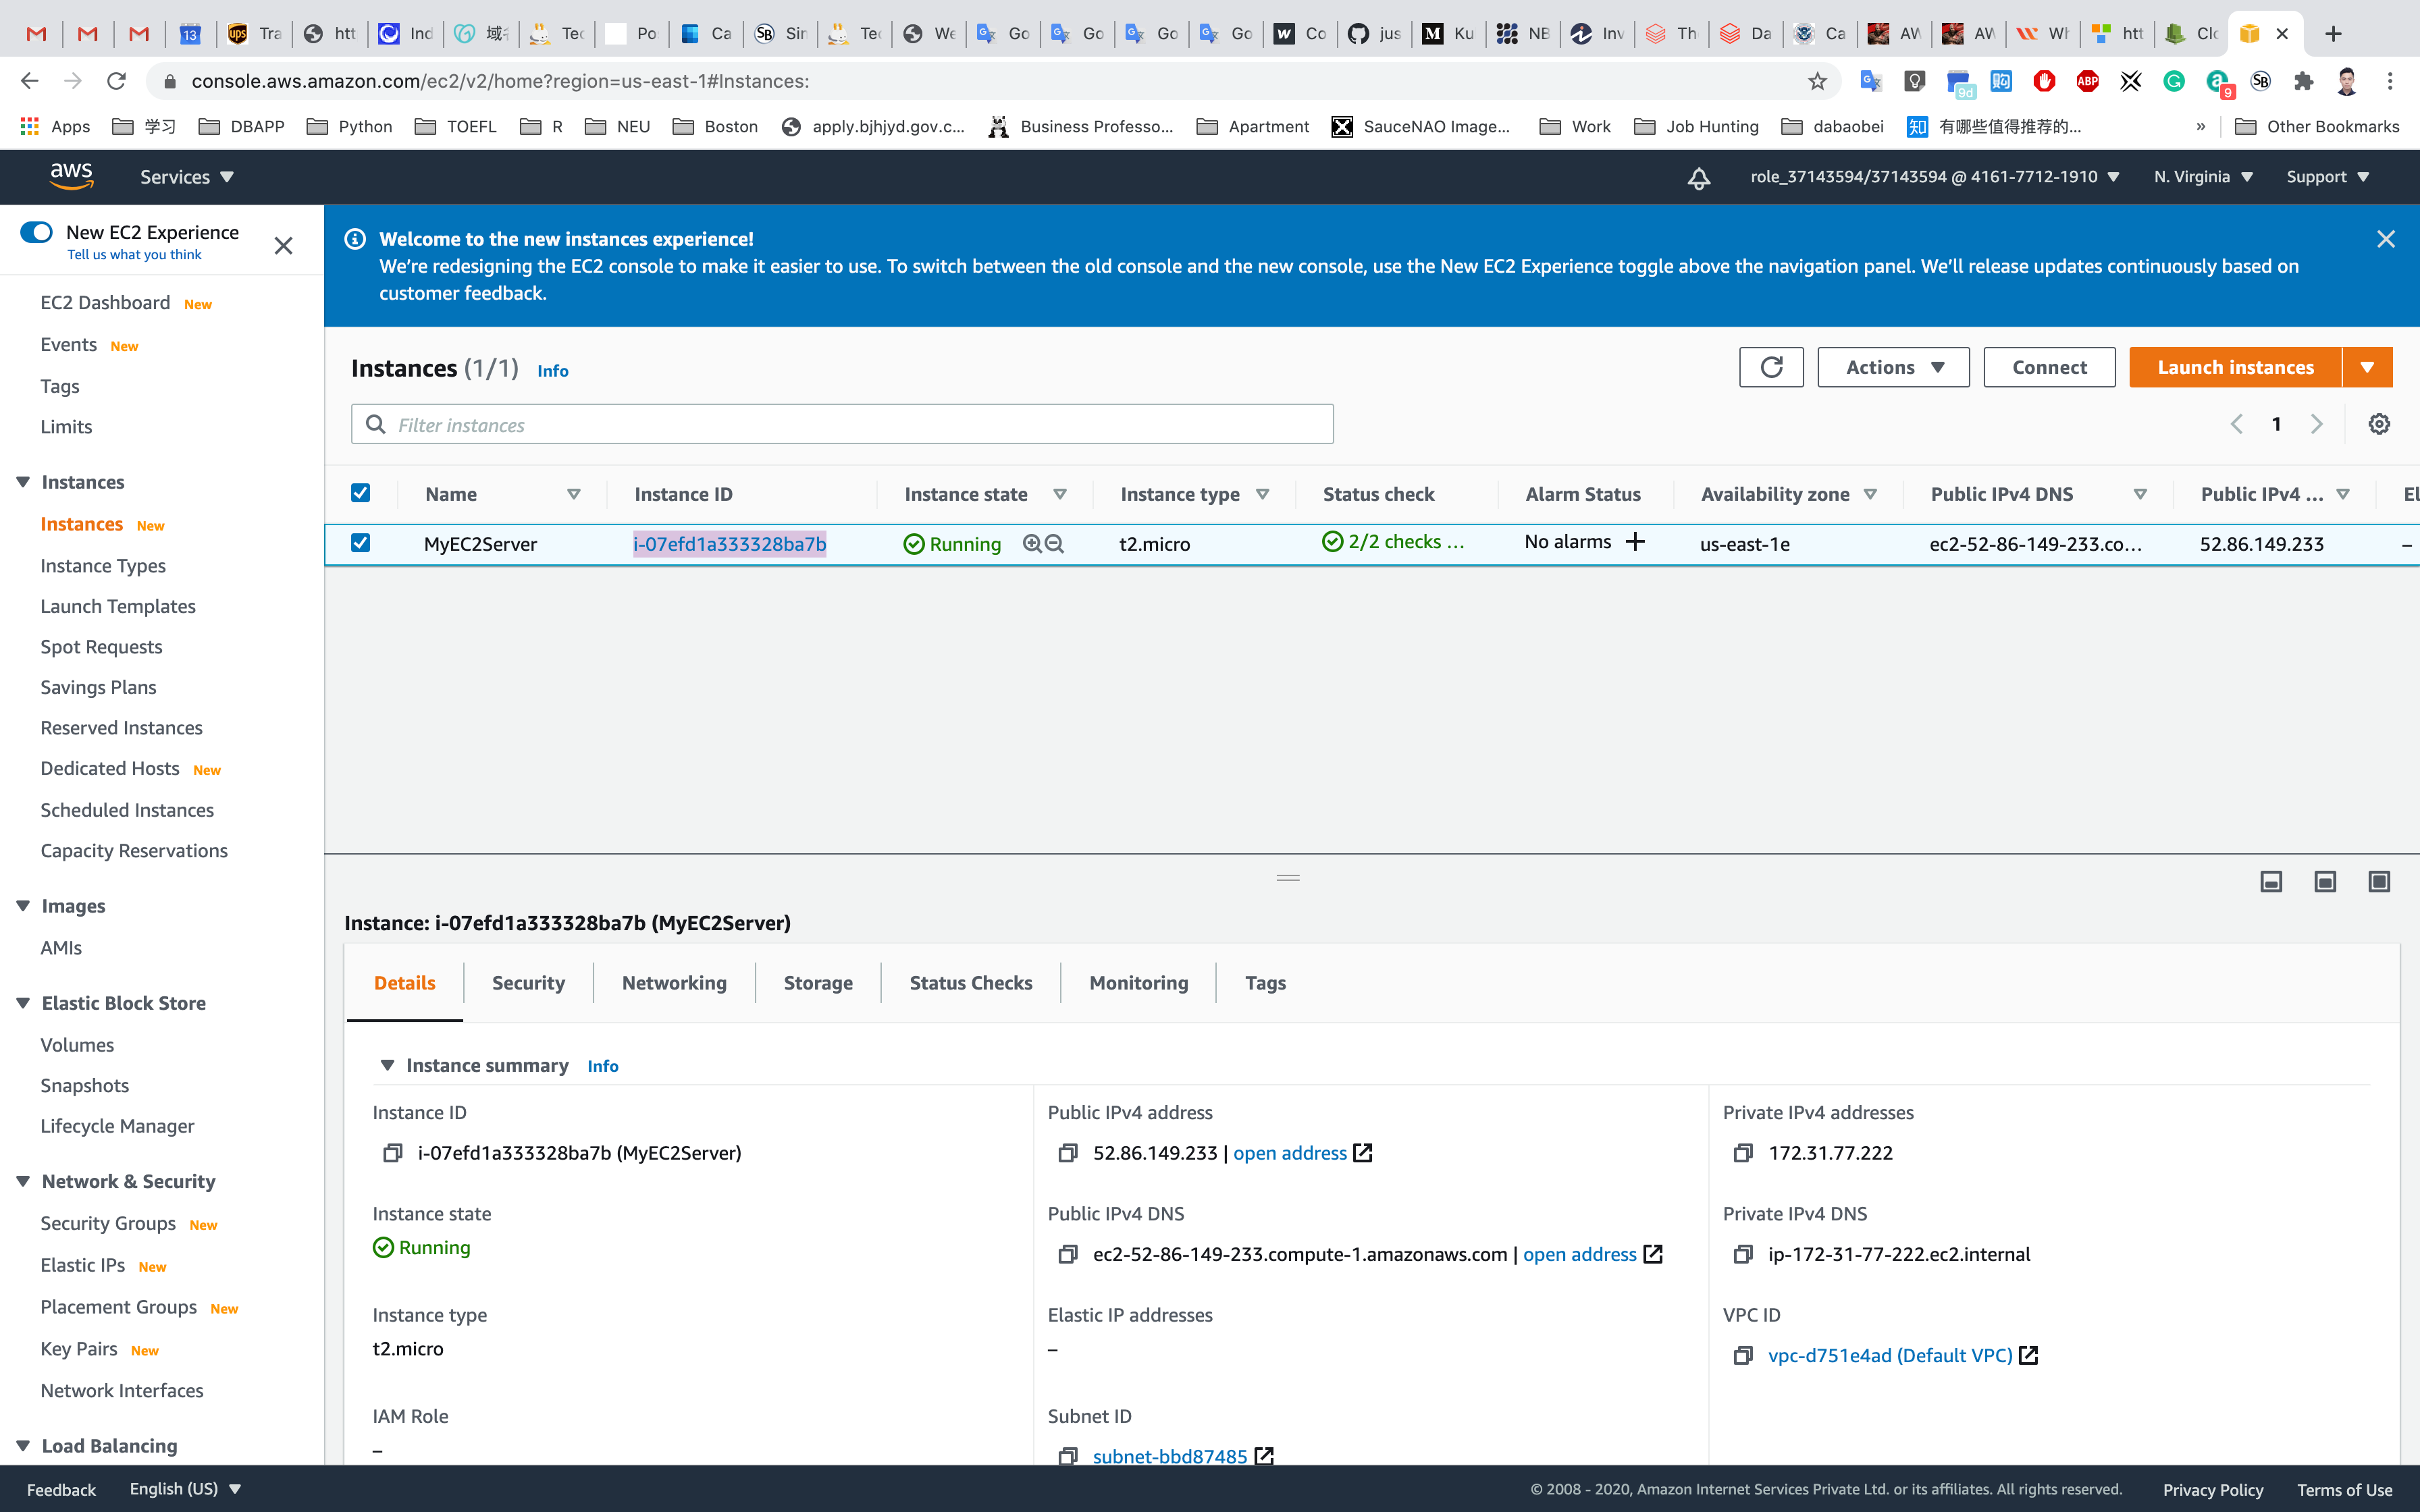Toggle the New EC2 Experience switch
The width and height of the screenshot is (2420, 1512).
click(x=37, y=232)
